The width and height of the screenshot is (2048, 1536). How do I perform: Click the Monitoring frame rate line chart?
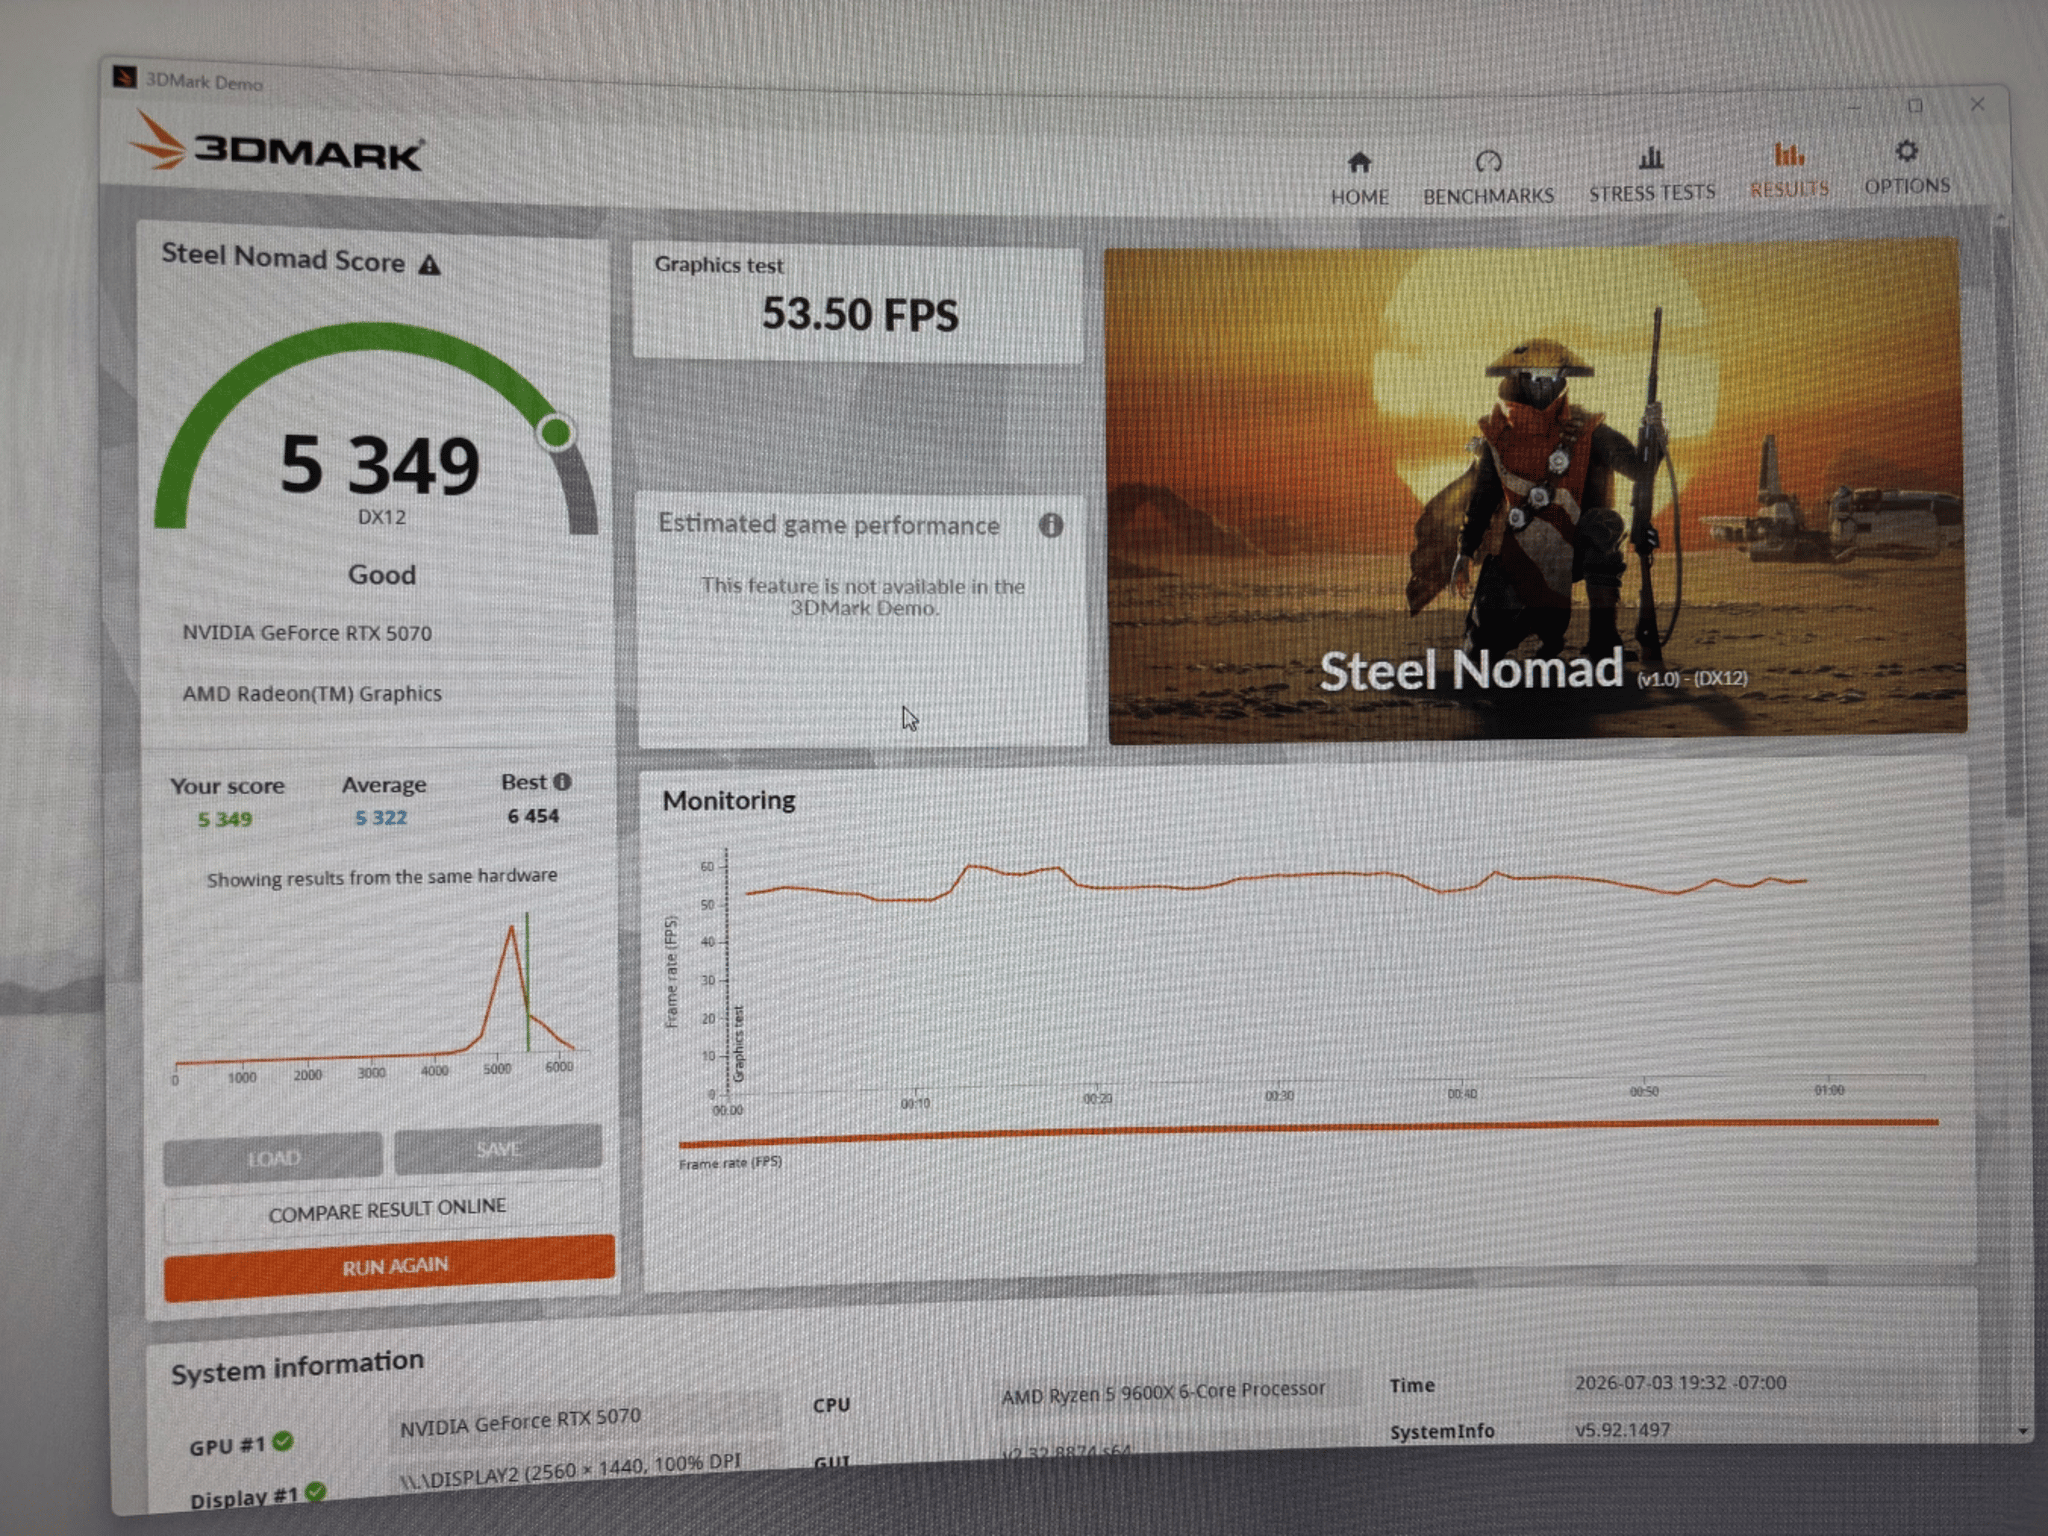coord(1300,980)
